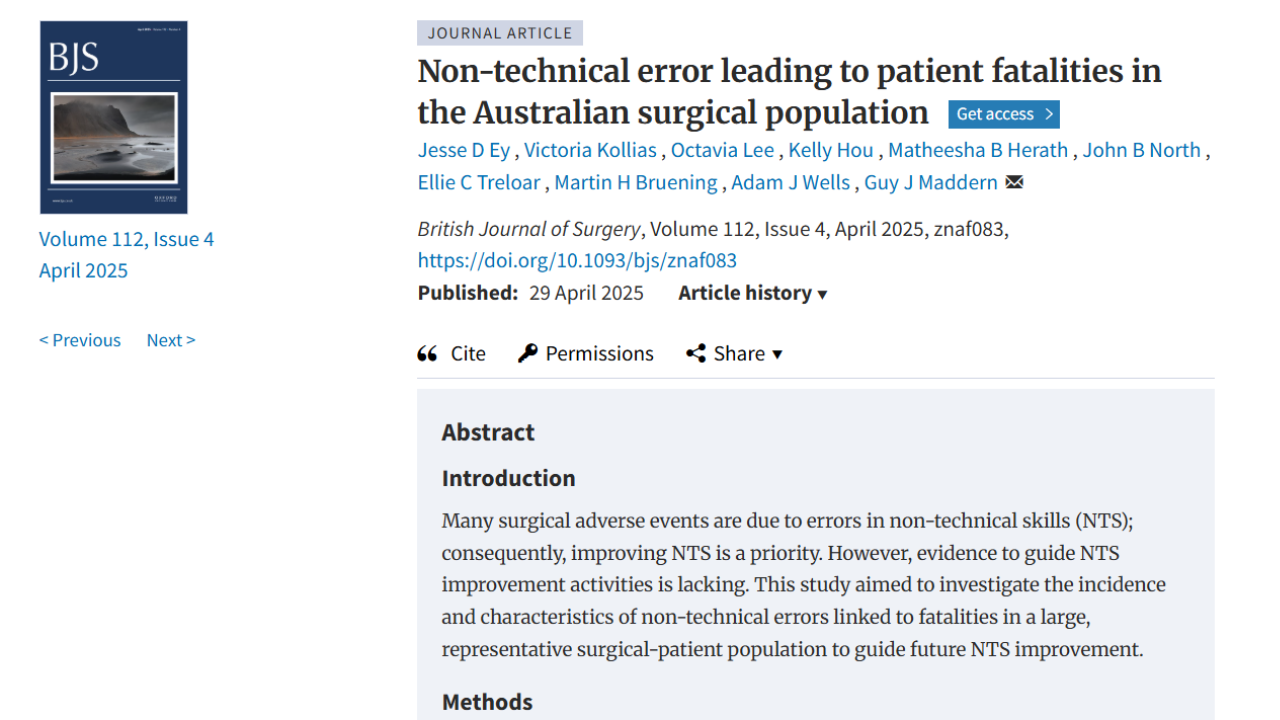Click the Cite quotation mark icon
Viewport: 1280px width, 720px height.
pos(427,353)
